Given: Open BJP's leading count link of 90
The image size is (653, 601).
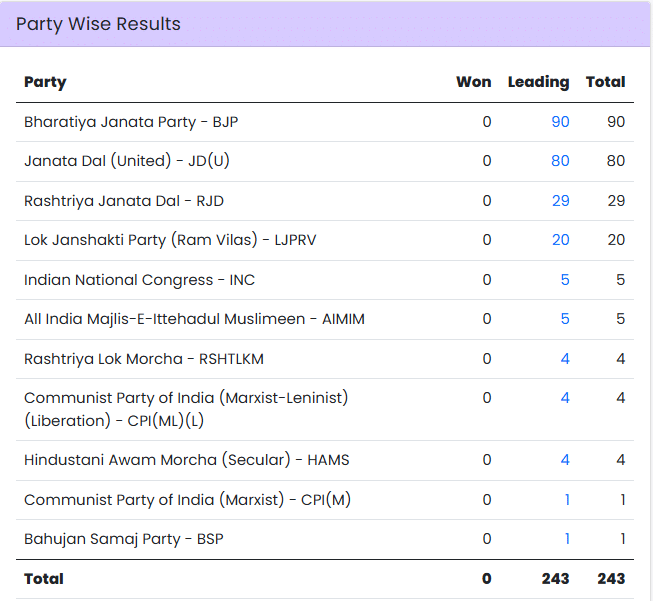Looking at the screenshot, I should [x=559, y=122].
